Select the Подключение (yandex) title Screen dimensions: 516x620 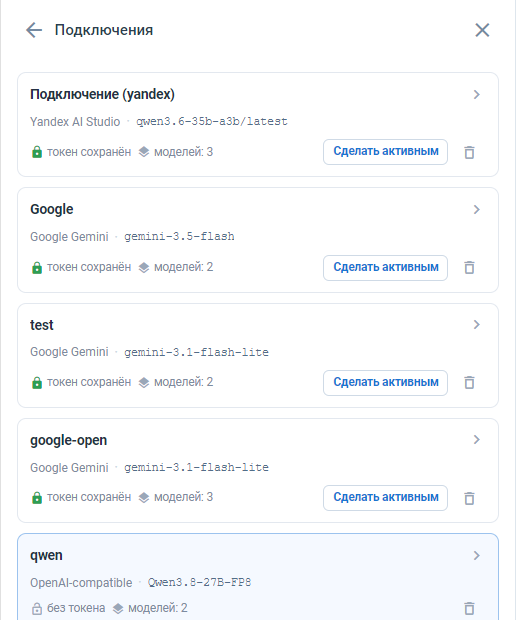pyautogui.click(x=102, y=95)
